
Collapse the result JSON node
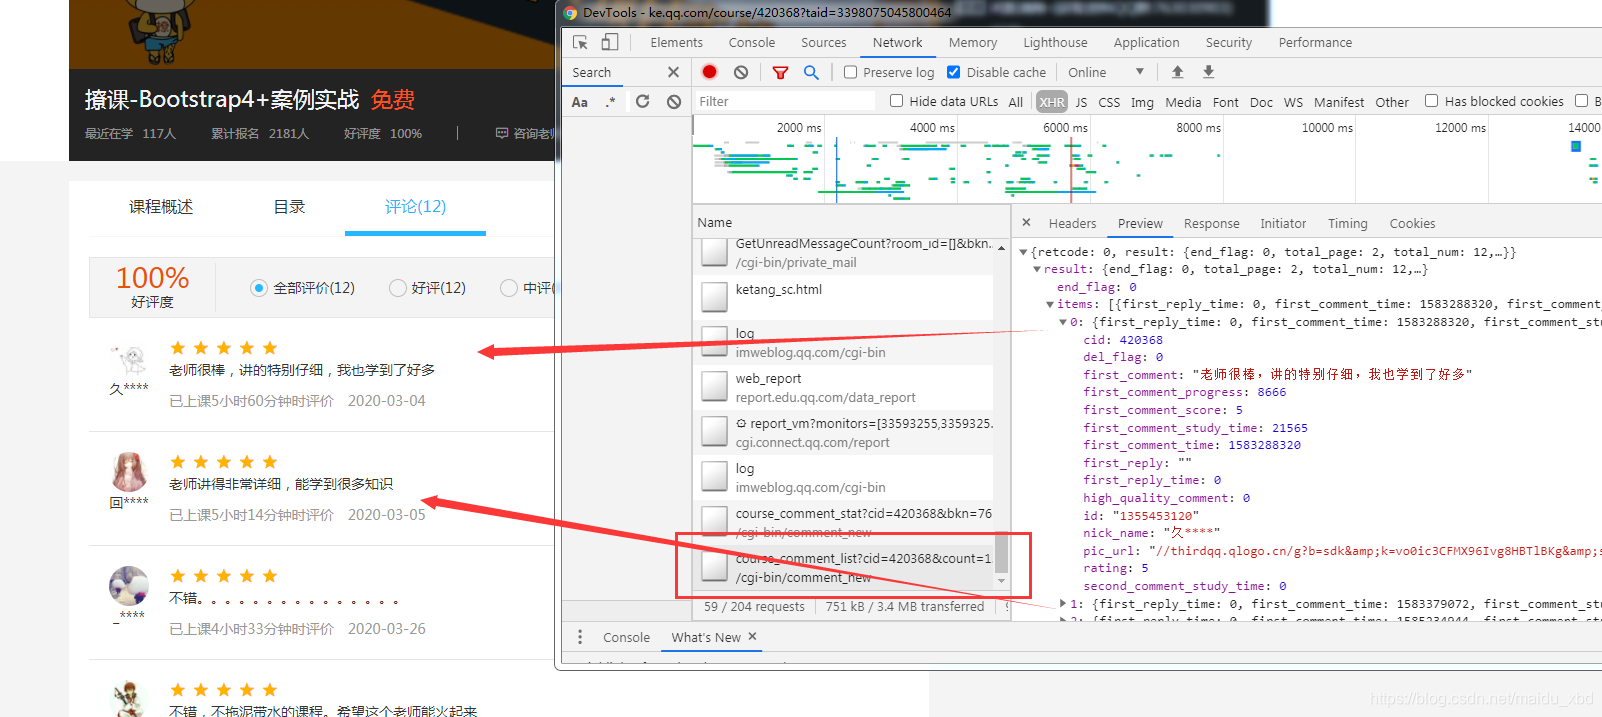pos(1037,270)
